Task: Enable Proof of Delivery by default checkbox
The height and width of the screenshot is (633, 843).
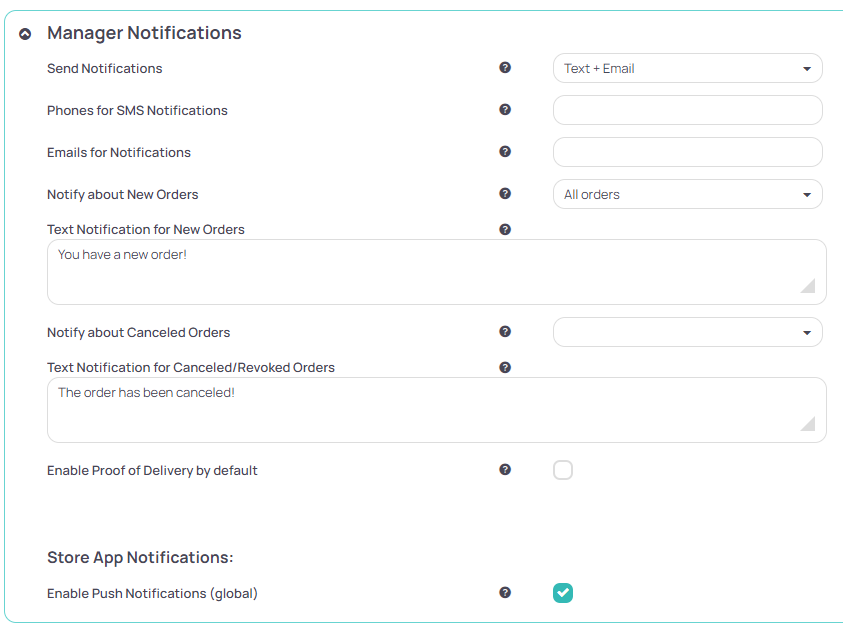Action: 563,470
